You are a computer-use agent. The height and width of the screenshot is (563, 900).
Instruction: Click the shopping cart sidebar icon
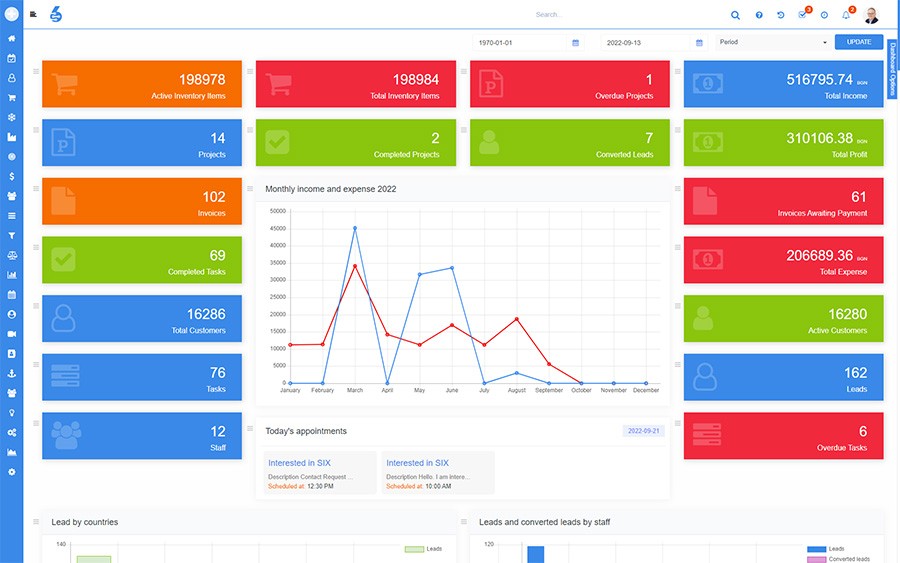(11, 98)
